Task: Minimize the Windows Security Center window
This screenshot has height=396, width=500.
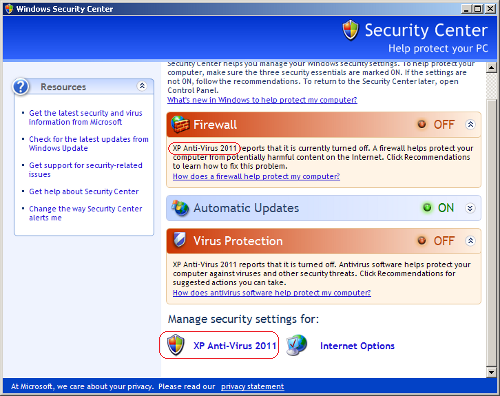Action: [x=466, y=9]
